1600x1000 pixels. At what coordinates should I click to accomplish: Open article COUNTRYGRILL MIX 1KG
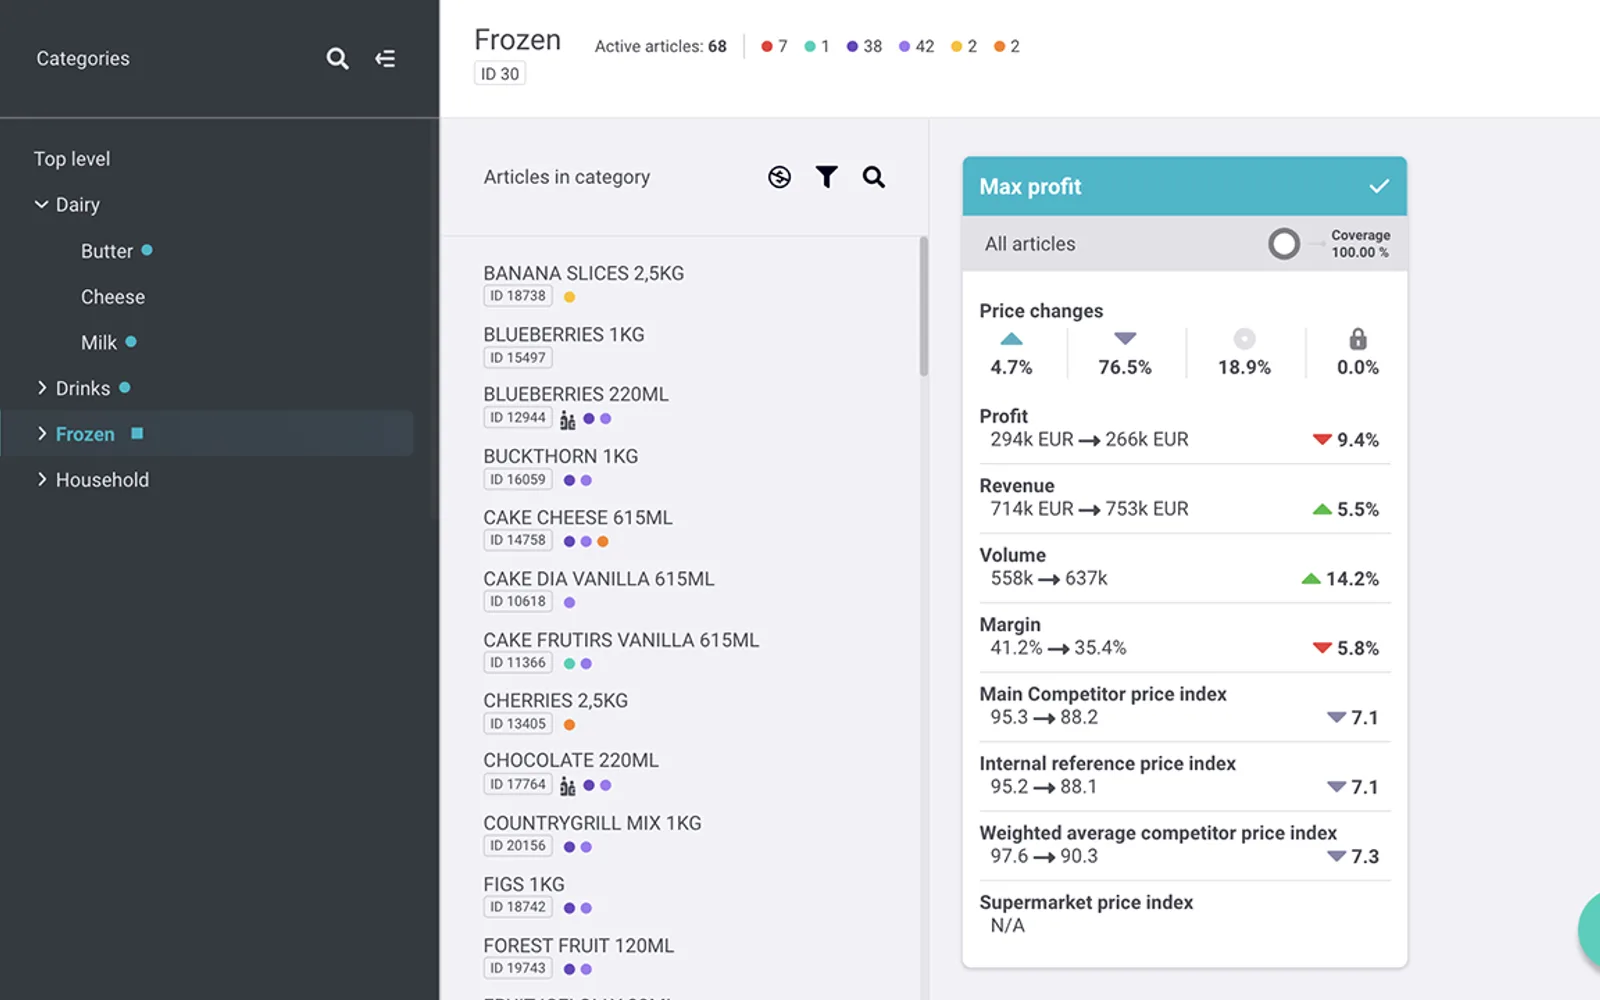tap(592, 823)
